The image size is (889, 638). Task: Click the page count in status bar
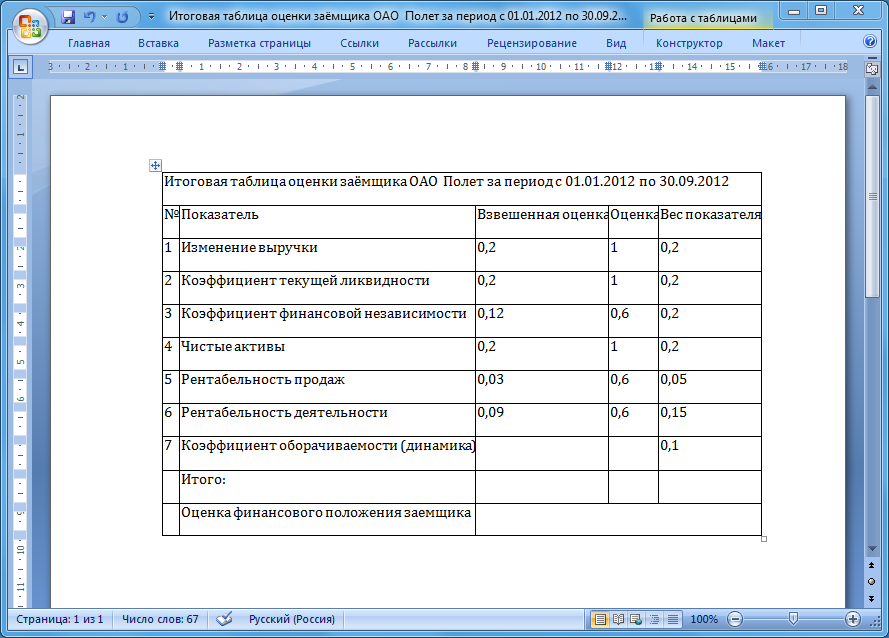point(60,619)
